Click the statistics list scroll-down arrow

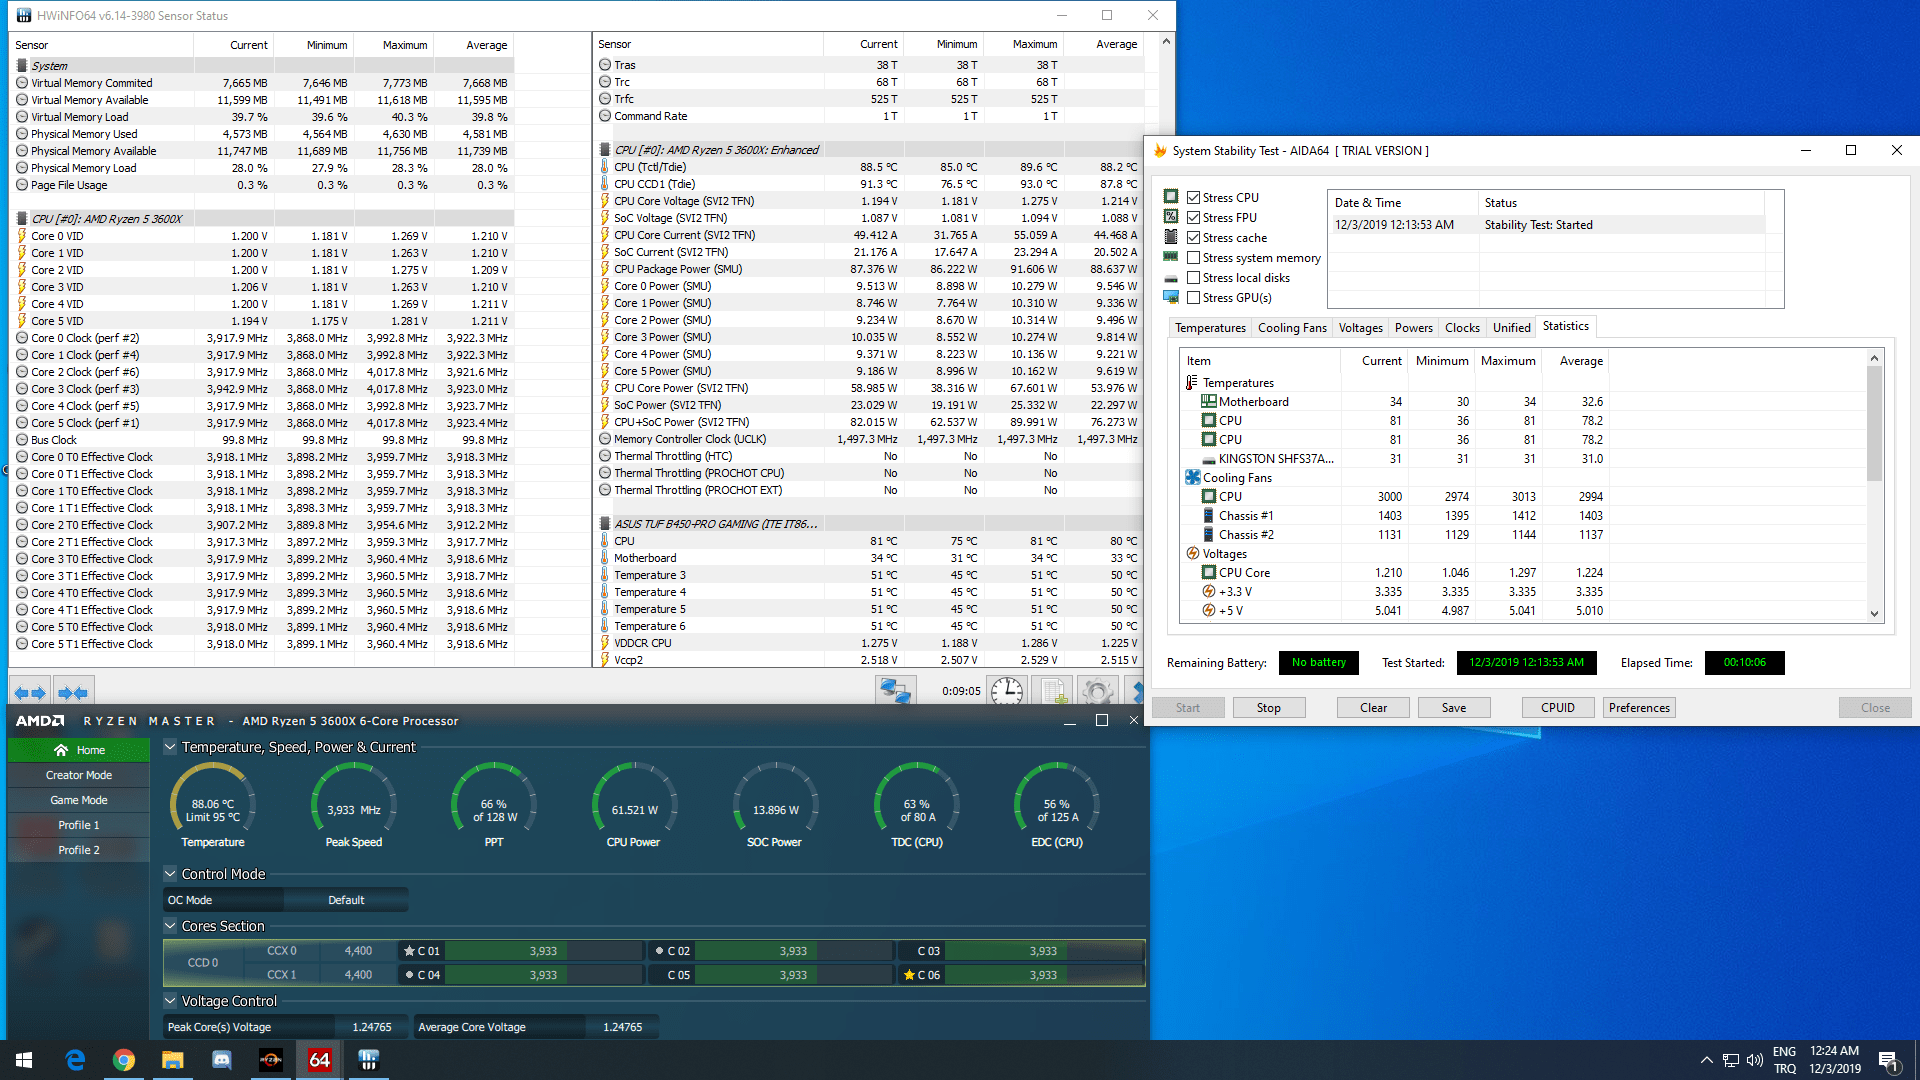pos(1874,614)
